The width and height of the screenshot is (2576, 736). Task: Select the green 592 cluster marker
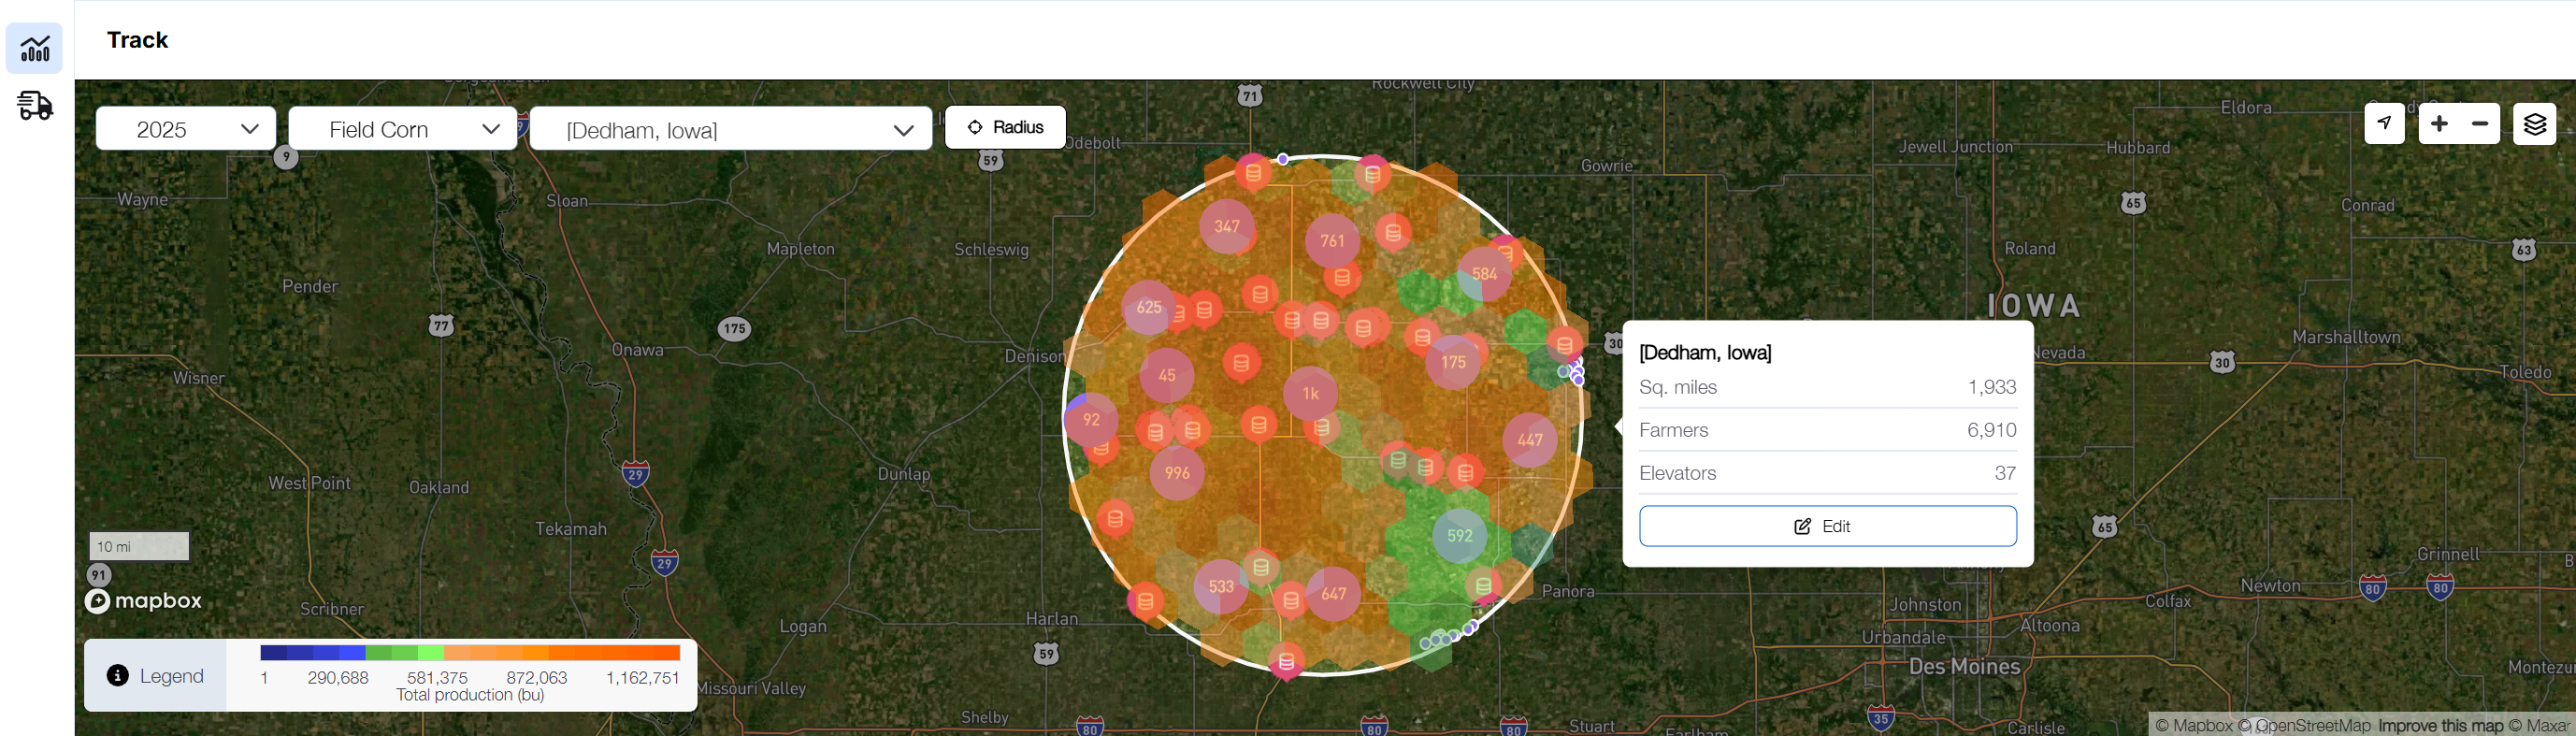1459,536
